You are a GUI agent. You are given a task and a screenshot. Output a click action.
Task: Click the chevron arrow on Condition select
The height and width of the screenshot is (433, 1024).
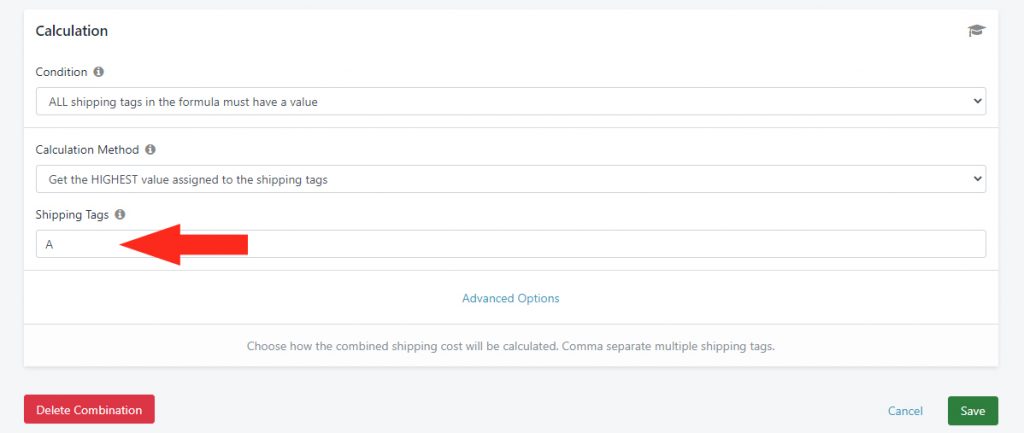pos(977,101)
